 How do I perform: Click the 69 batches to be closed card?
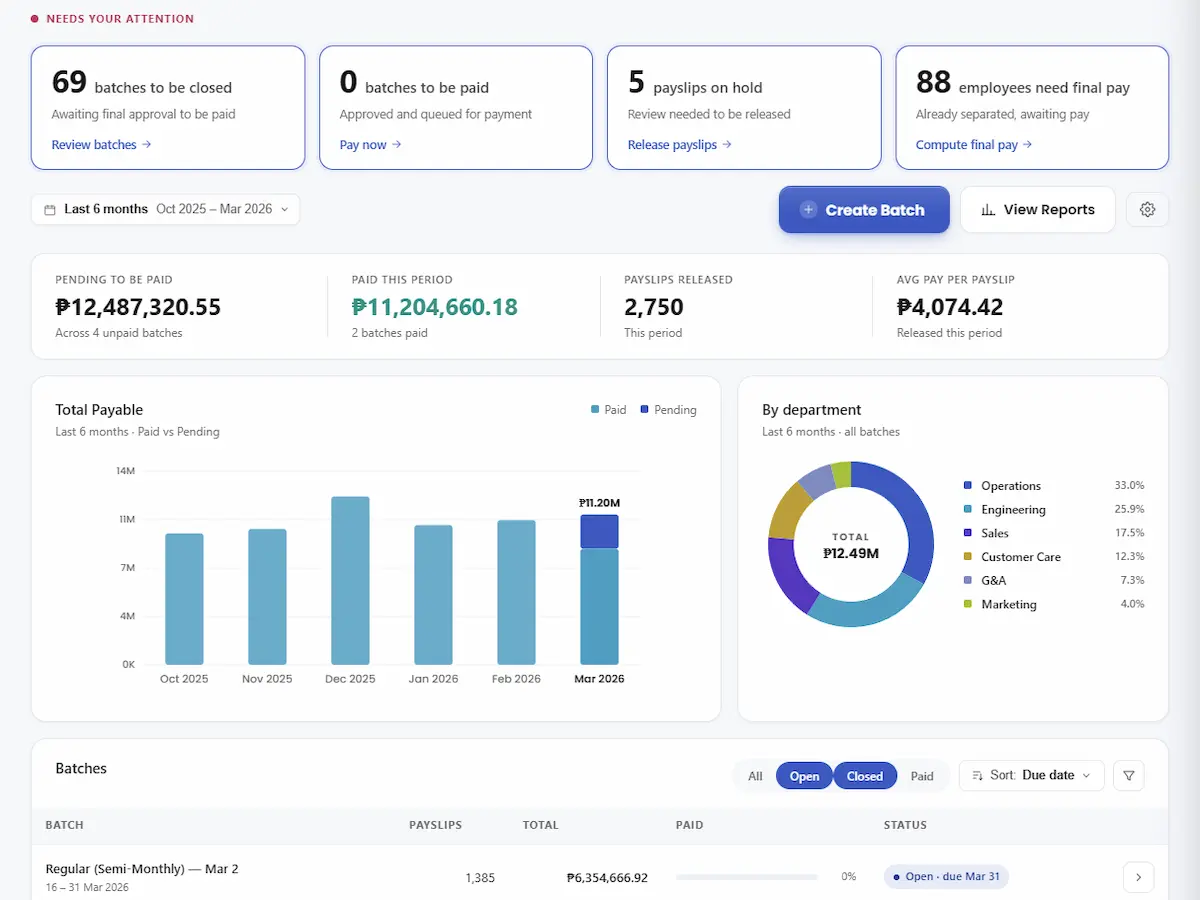[x=168, y=108]
